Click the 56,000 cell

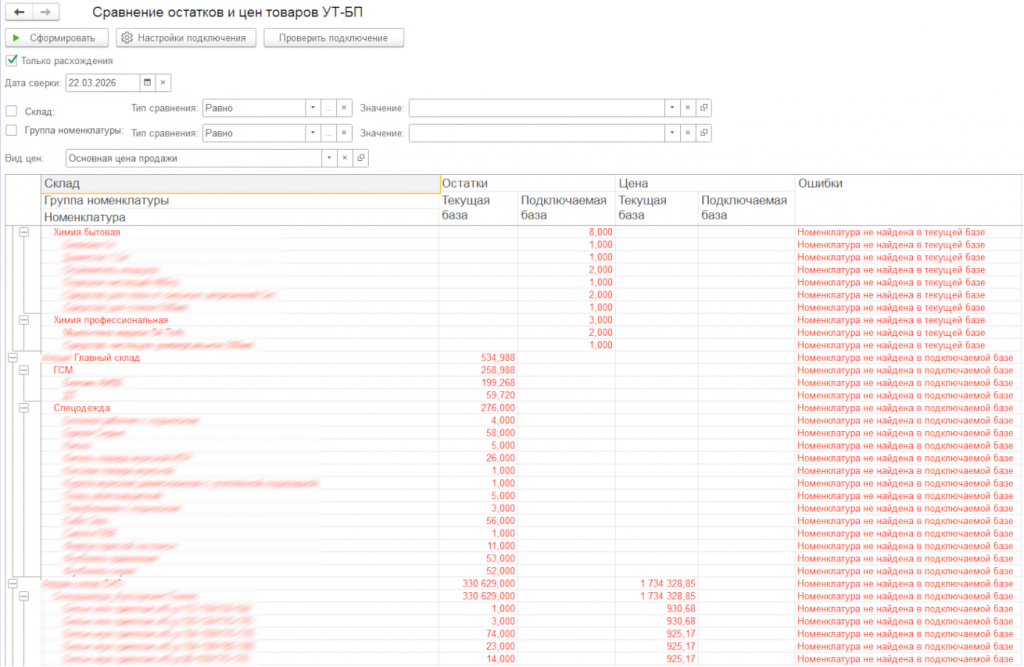500,521
